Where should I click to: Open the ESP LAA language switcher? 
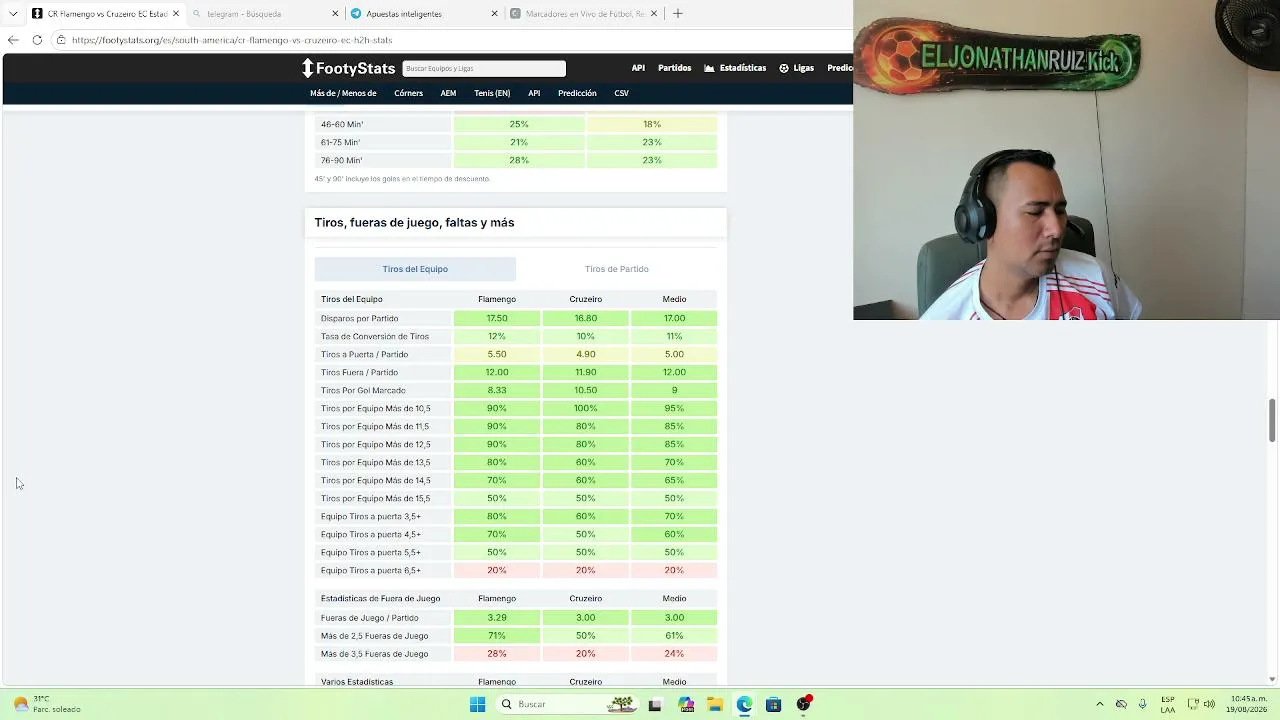click(1168, 704)
